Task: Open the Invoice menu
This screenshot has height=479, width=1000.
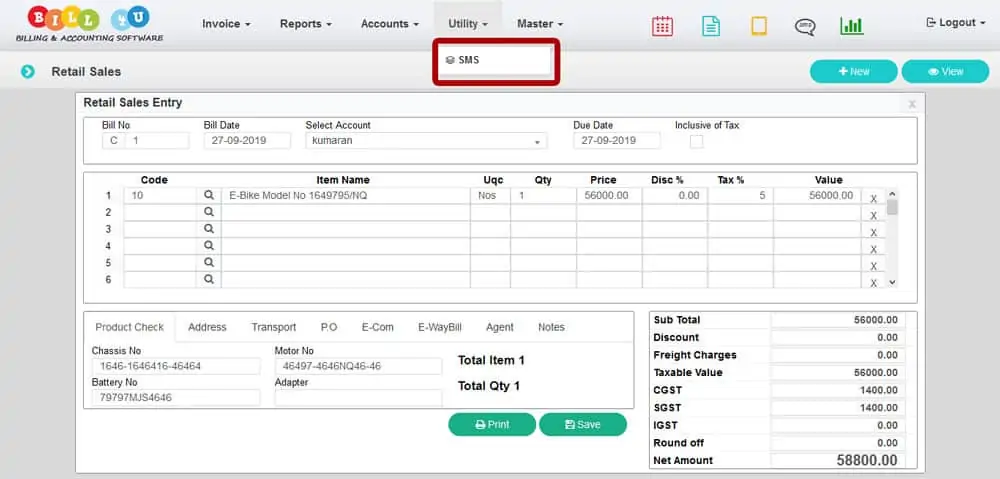Action: point(226,24)
